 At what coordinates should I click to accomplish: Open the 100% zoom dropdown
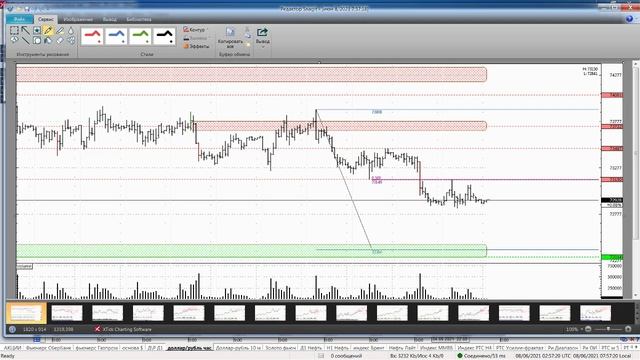click(574, 329)
